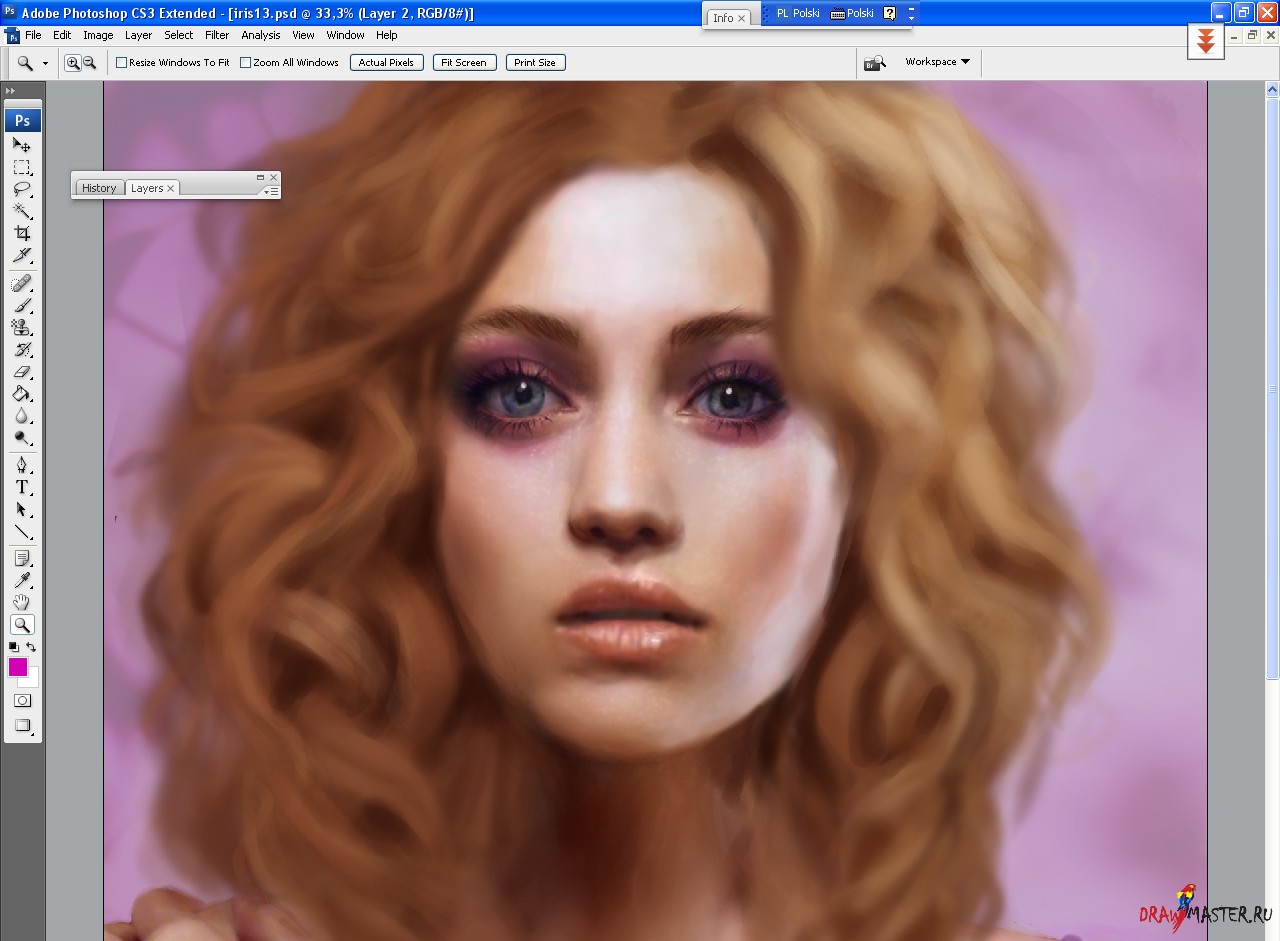Select the Magic Wand tool
Viewport: 1280px width, 941px height.
coord(22,211)
